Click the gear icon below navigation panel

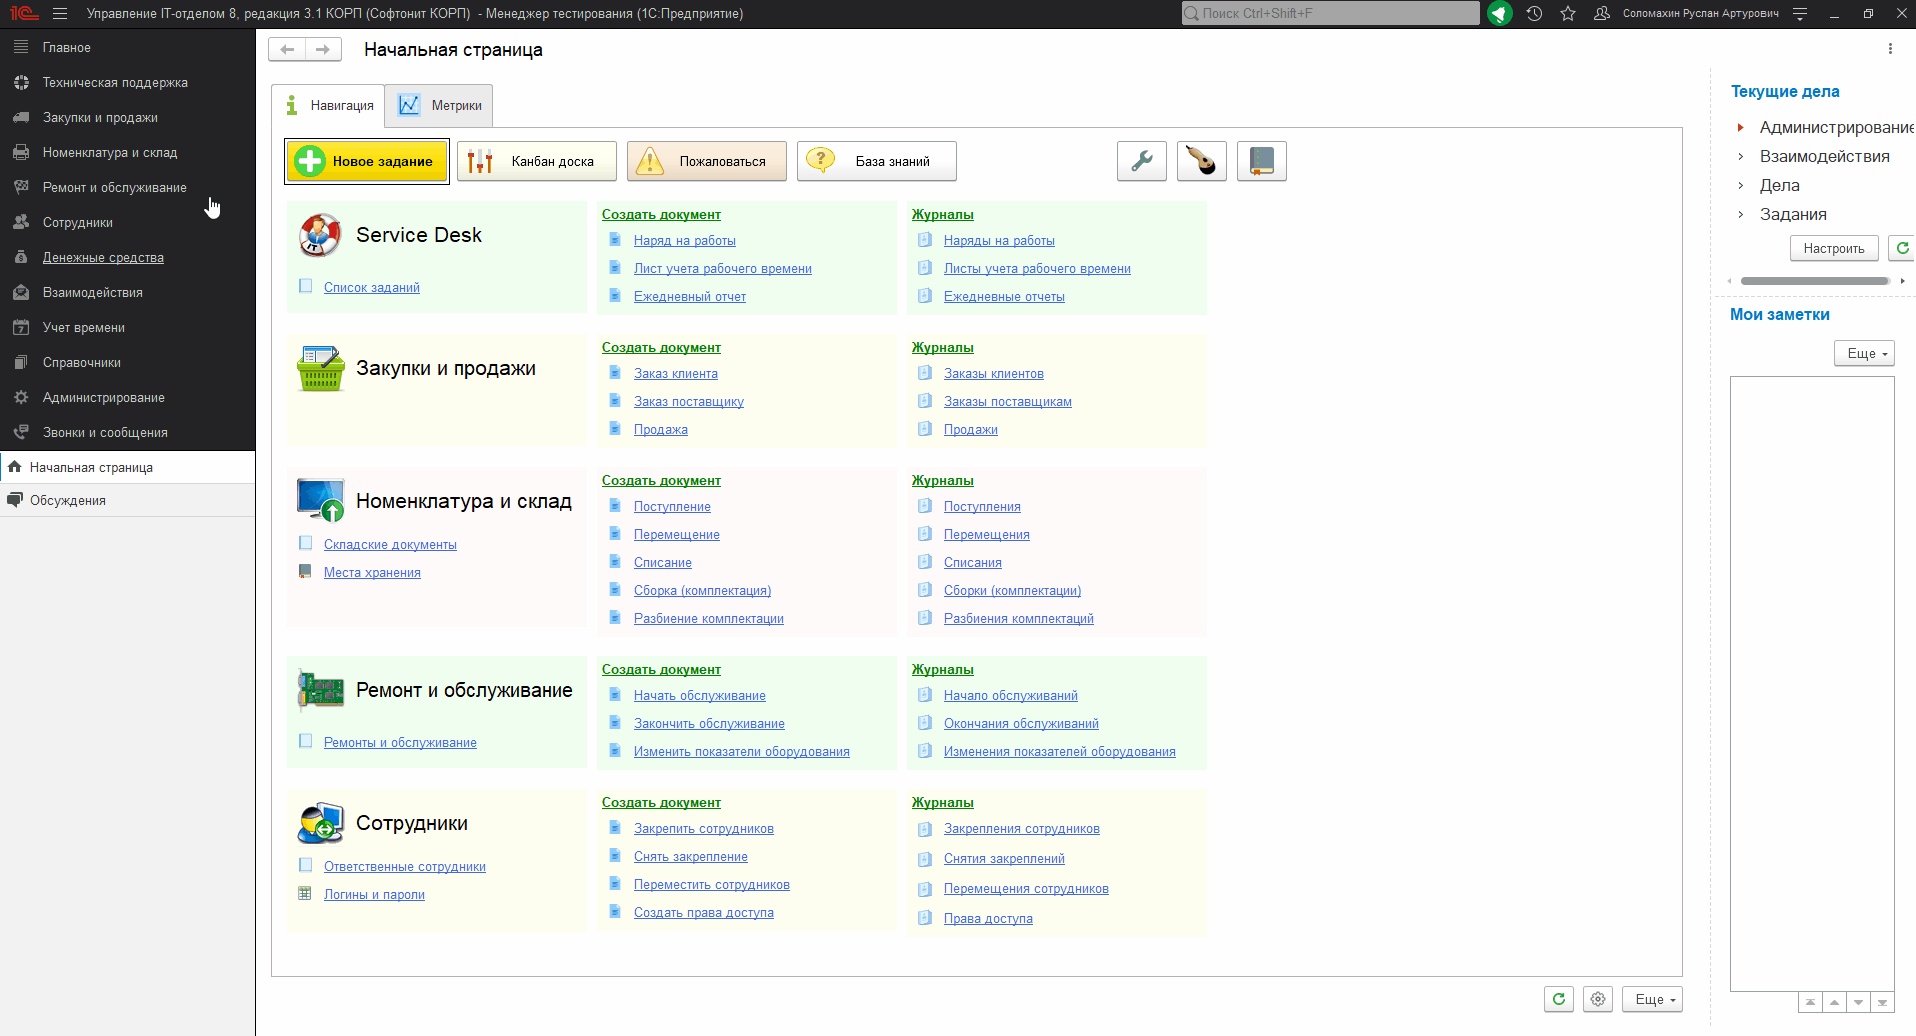(x=1598, y=999)
